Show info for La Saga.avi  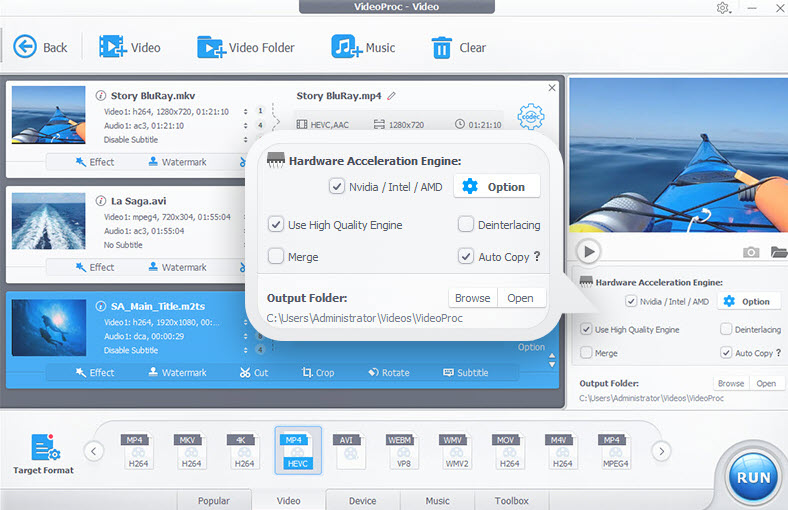(101, 201)
